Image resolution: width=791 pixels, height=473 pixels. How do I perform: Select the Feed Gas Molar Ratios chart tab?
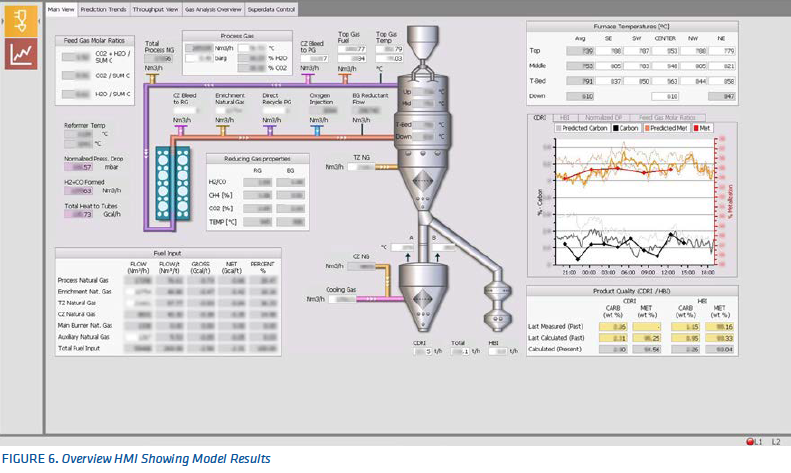[666, 117]
